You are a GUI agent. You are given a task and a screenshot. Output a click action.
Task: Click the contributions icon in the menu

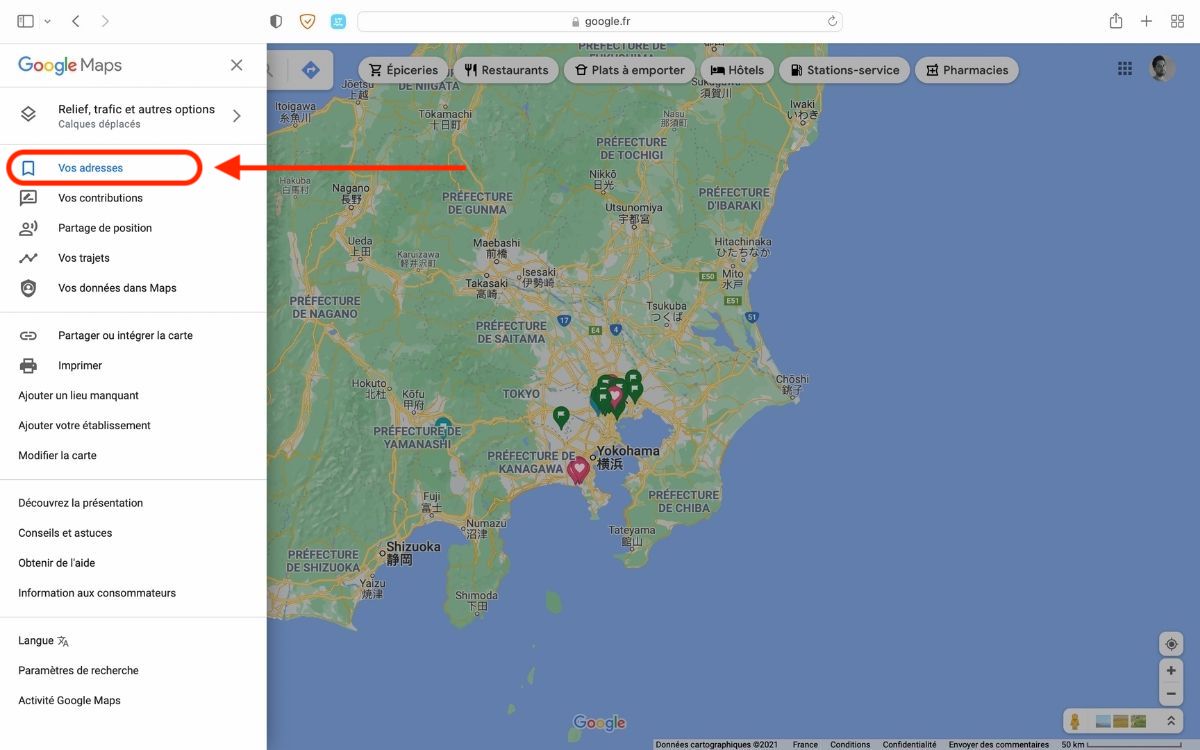(28, 198)
